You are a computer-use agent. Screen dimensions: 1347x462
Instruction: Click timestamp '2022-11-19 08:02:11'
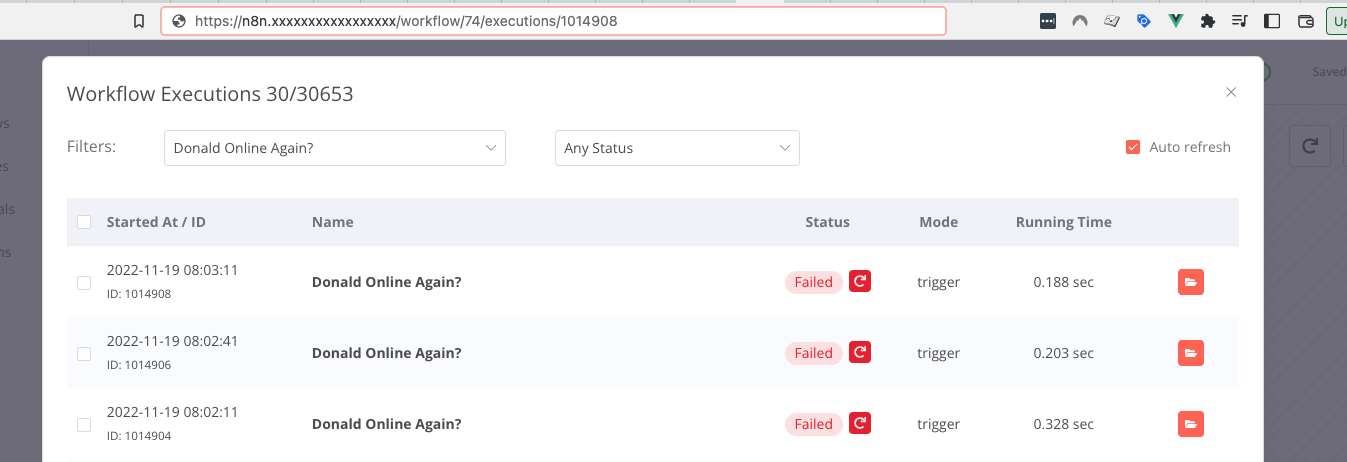(x=172, y=412)
